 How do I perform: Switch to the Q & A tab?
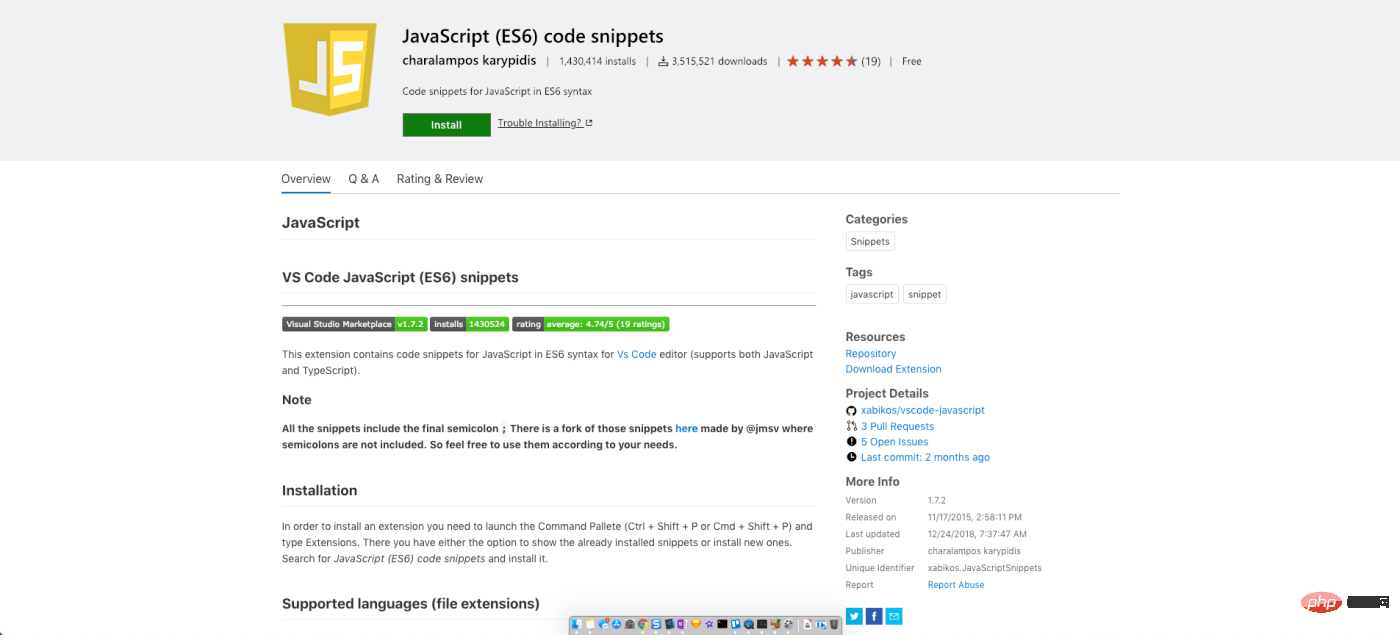pos(363,179)
